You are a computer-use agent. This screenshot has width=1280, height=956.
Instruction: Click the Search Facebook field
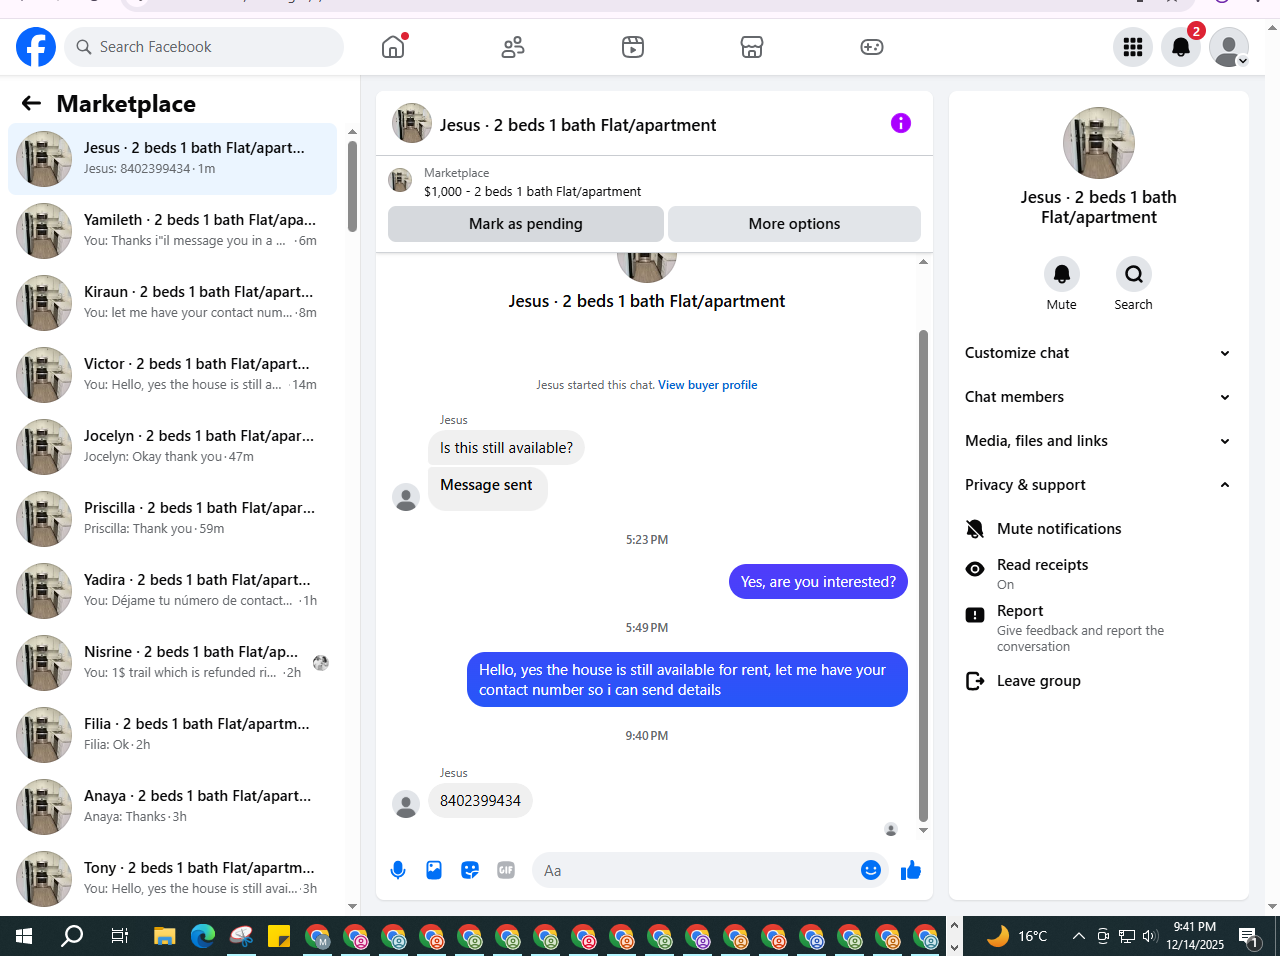point(204,47)
